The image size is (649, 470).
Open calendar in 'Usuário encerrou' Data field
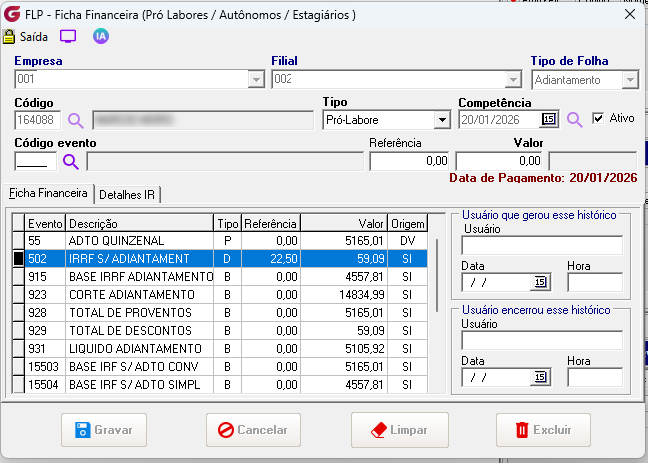(x=540, y=377)
